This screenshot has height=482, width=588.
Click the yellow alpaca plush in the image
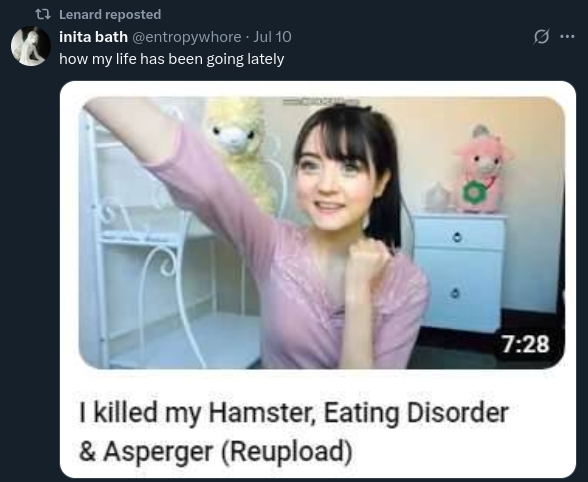pyautogui.click(x=241, y=148)
